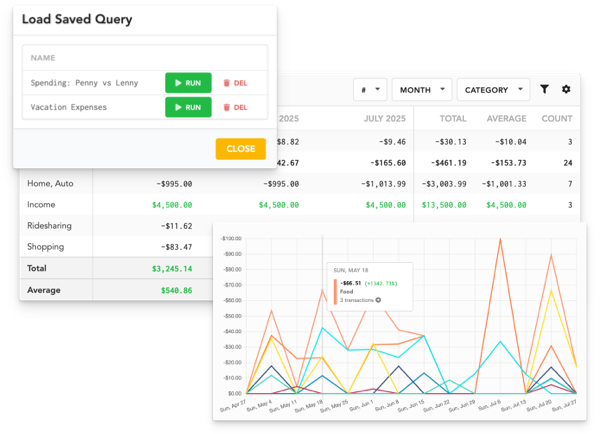The image size is (600, 434).
Task: Click the $3,245.14 Total cell
Action: point(172,269)
